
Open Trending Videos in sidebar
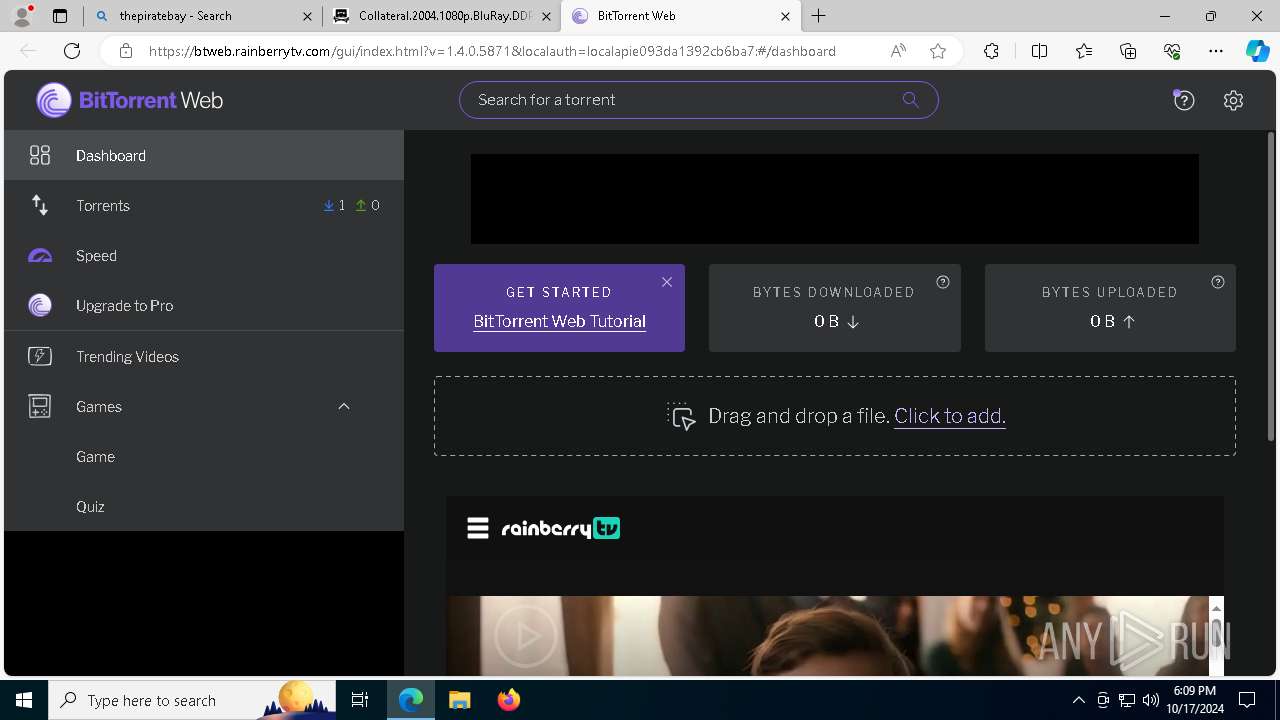(204, 356)
